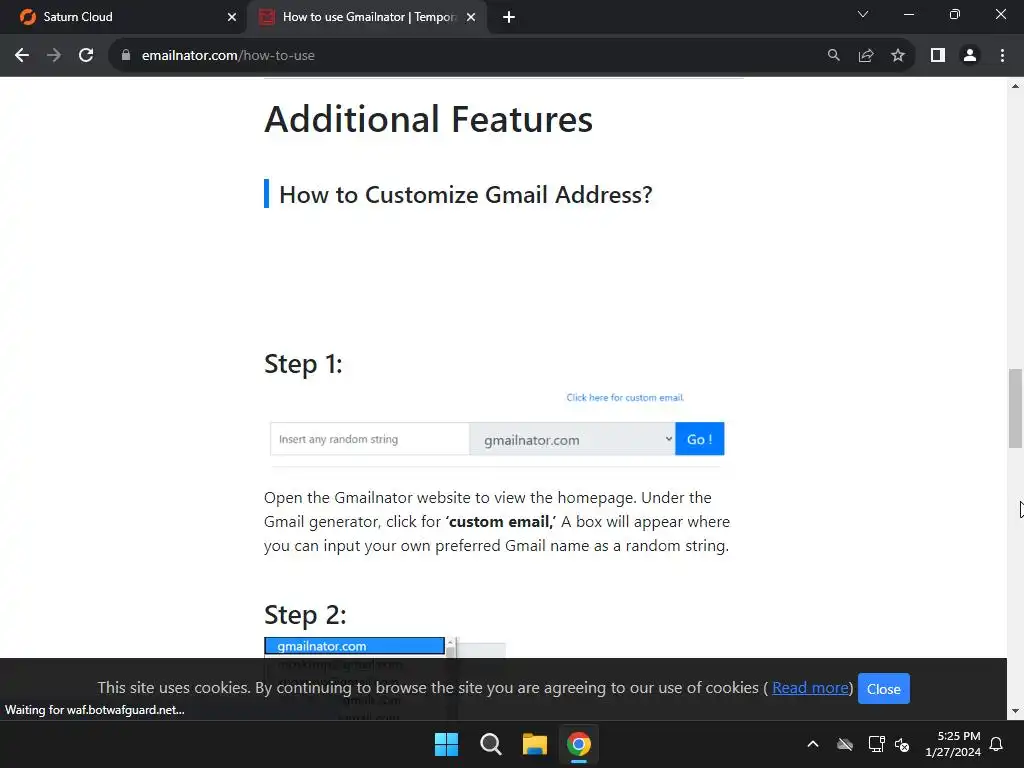Click the blue Go ! button
Image resolution: width=1024 pixels, height=768 pixels.
pyautogui.click(x=699, y=439)
